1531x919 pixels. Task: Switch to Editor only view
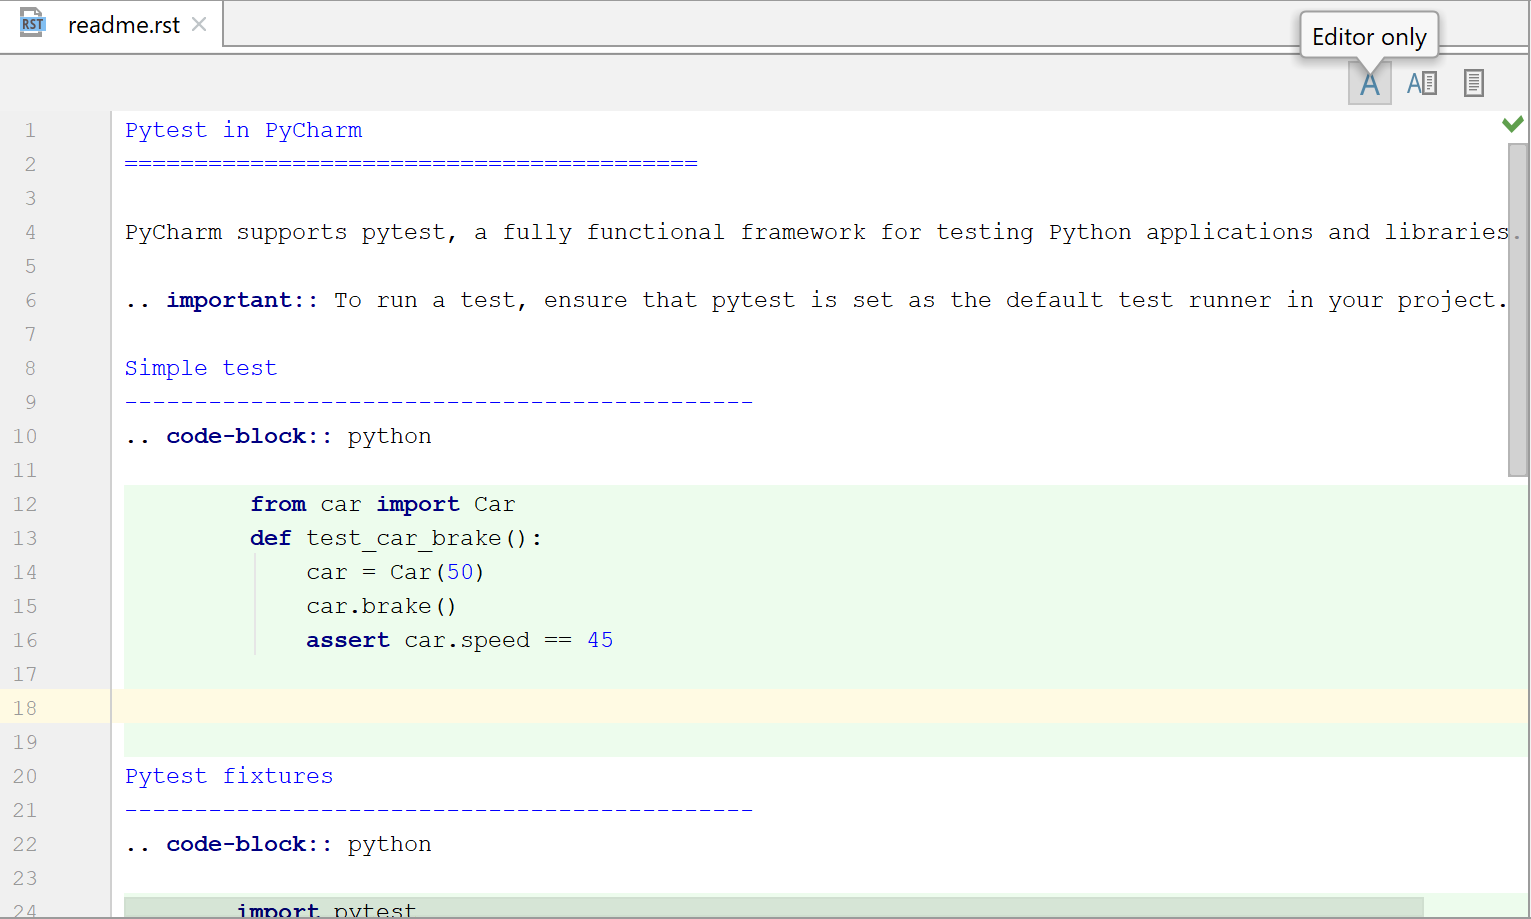[x=1369, y=83]
